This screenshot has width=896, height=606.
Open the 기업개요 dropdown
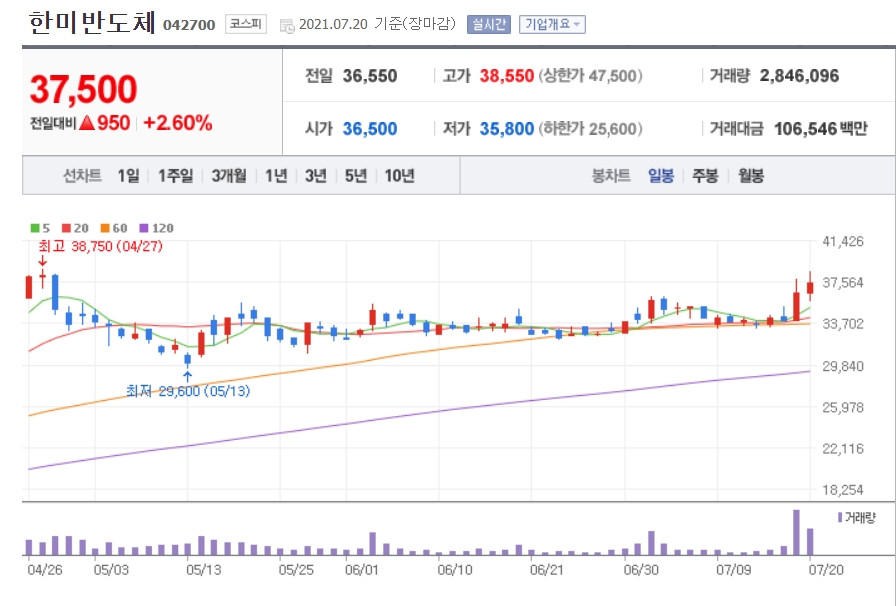click(x=552, y=25)
